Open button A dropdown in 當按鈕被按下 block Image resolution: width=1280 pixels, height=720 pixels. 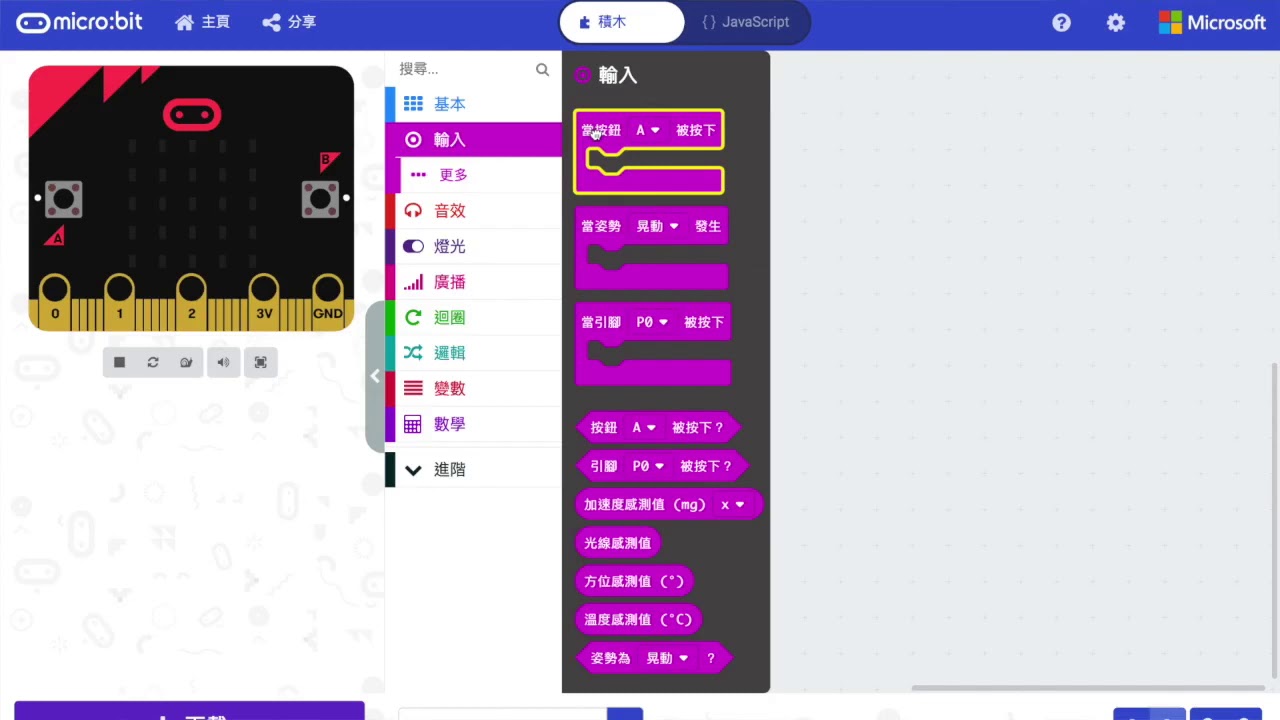click(x=647, y=130)
